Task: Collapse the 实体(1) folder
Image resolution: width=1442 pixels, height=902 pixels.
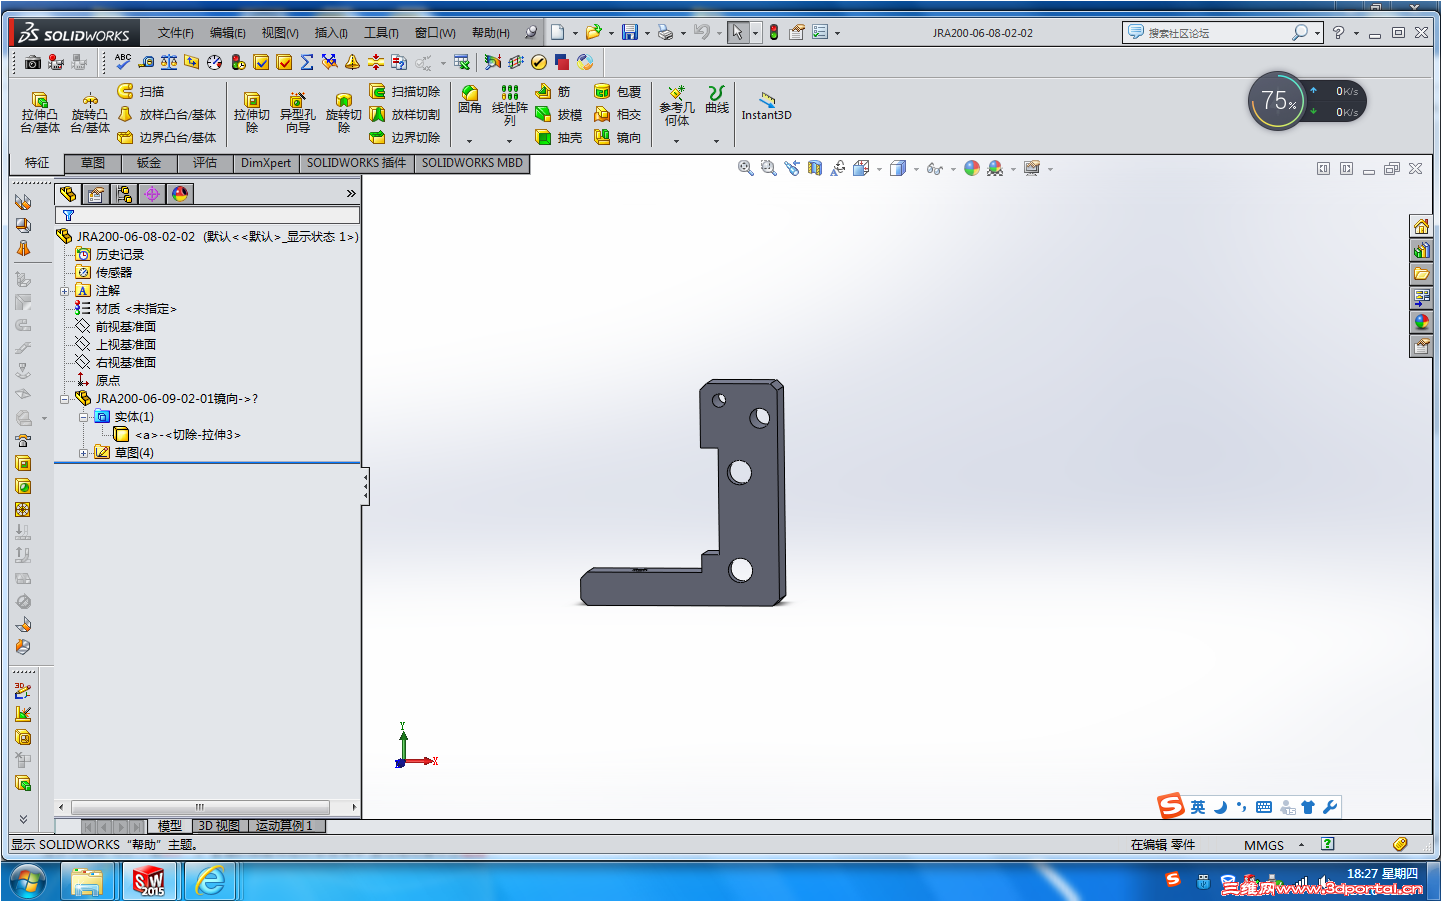Action: [84, 417]
